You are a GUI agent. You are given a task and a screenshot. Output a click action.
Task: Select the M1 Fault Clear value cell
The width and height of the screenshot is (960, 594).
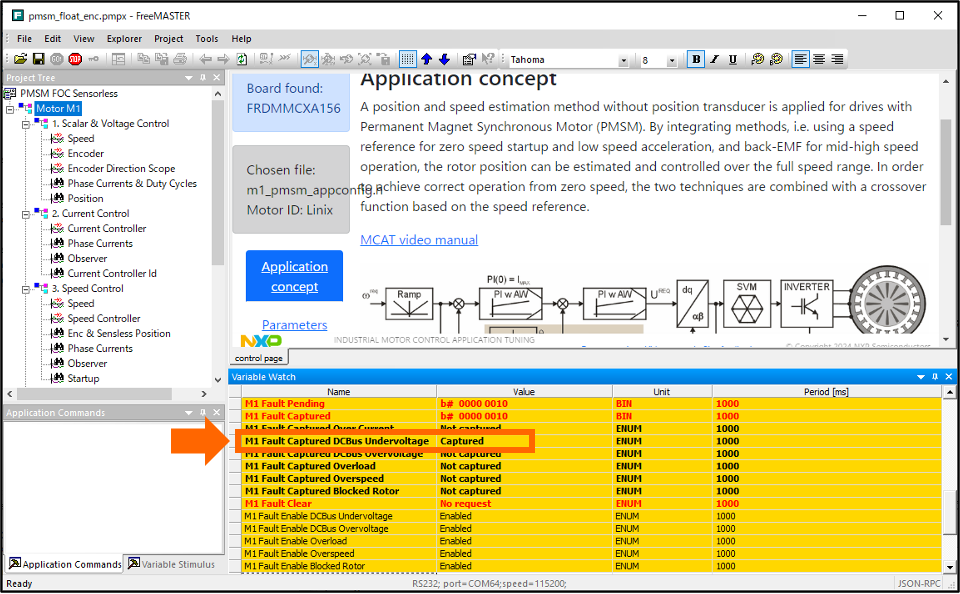click(524, 503)
